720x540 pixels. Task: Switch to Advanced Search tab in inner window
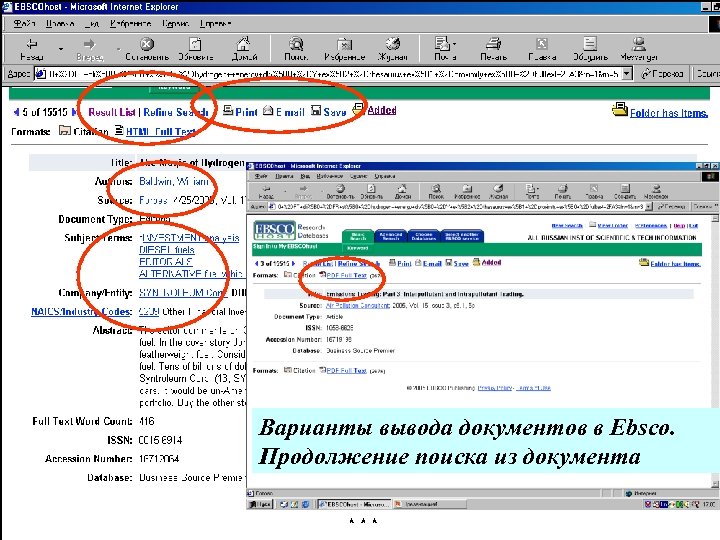coord(391,236)
